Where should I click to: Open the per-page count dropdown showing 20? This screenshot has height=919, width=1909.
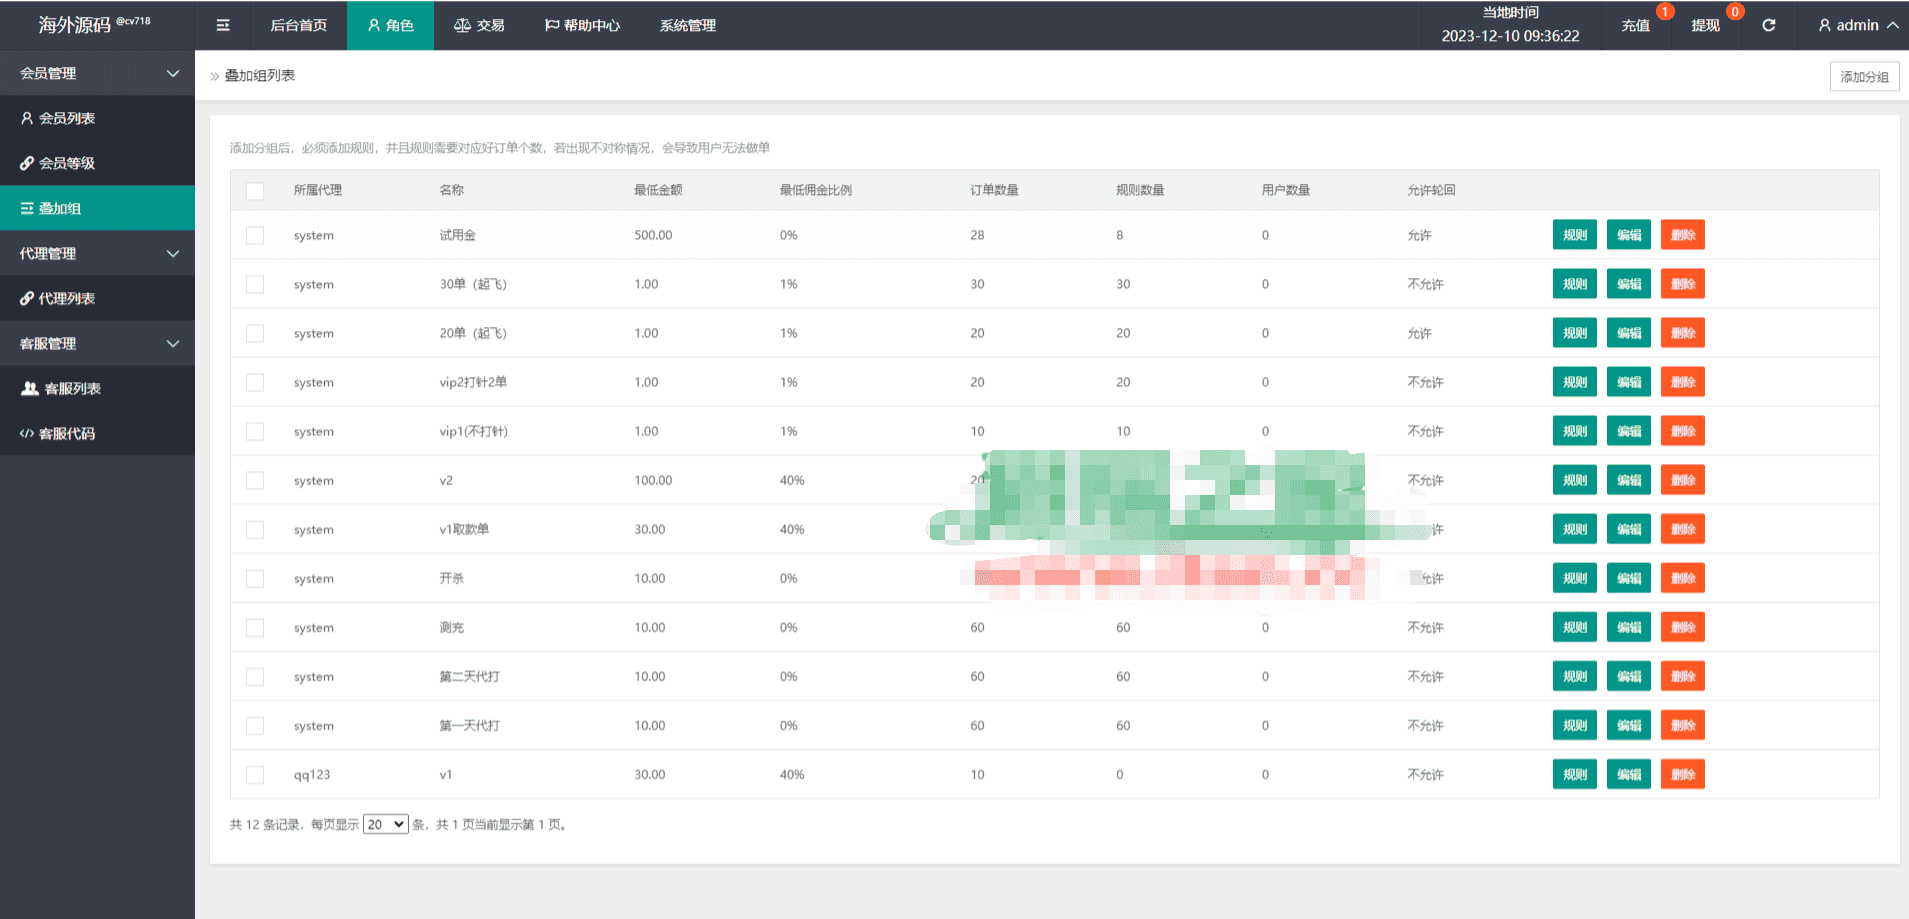pyautogui.click(x=385, y=824)
